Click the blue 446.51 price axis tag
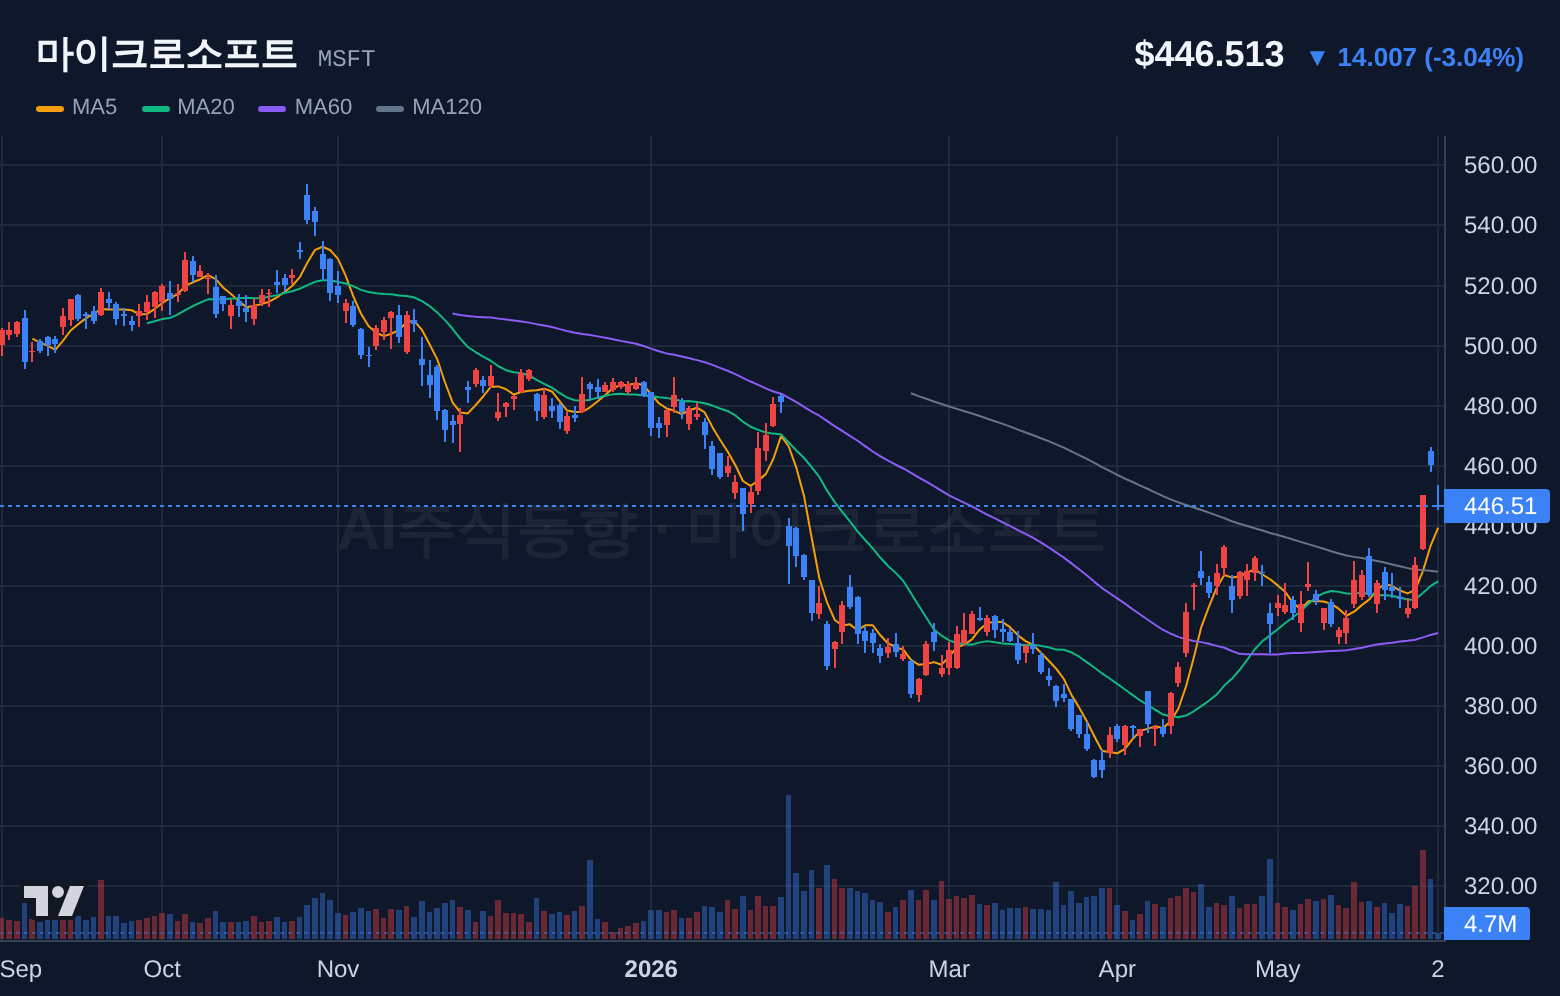This screenshot has width=1560, height=996. click(1498, 506)
